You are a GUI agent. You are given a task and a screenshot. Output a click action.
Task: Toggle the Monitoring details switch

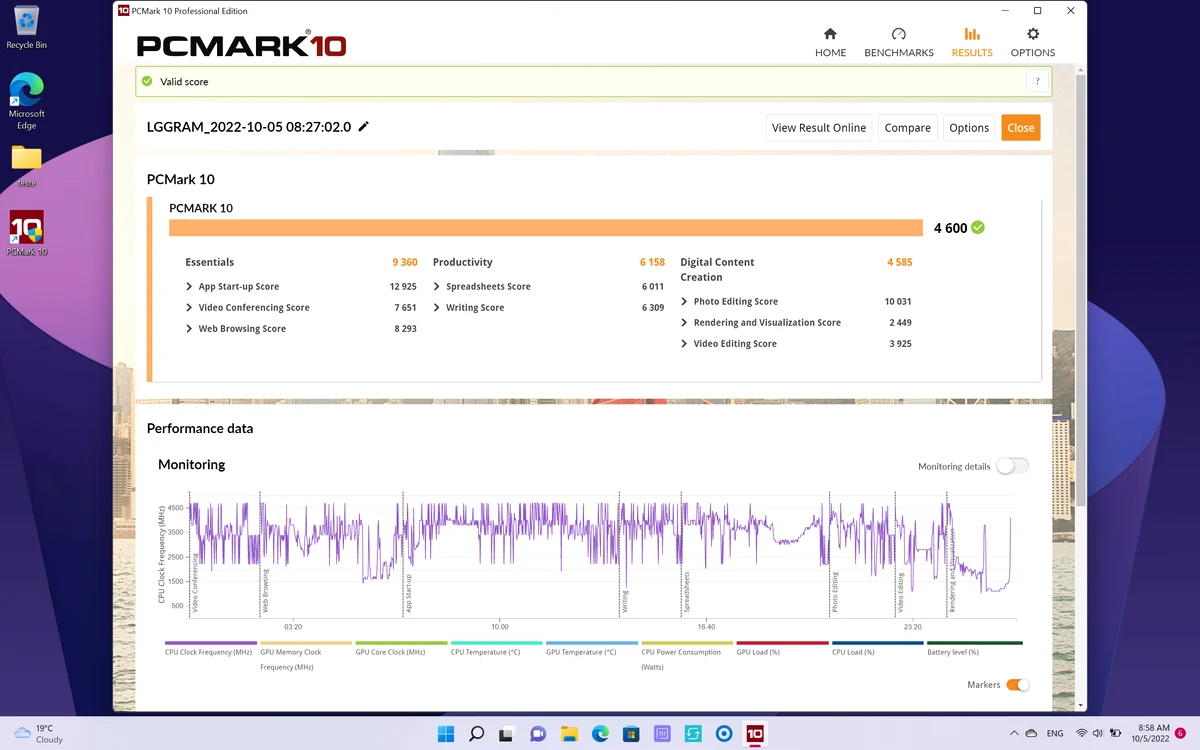tap(1012, 466)
